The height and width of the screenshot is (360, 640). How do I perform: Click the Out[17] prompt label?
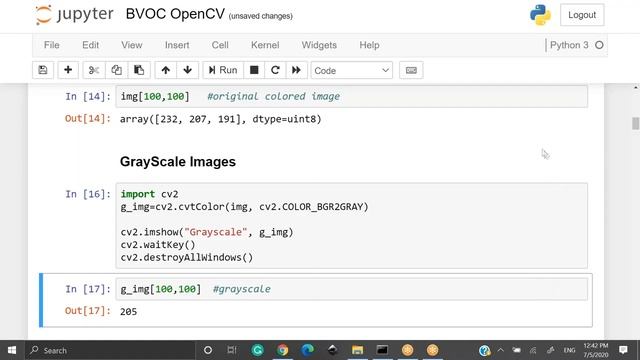pos(88,311)
